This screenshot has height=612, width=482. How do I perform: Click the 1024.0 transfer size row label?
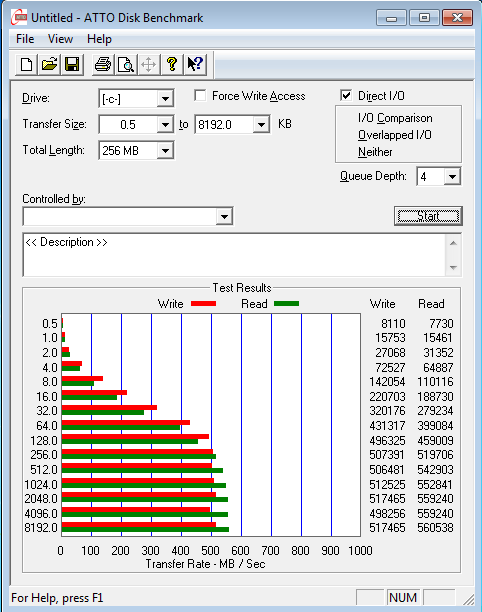(41, 484)
